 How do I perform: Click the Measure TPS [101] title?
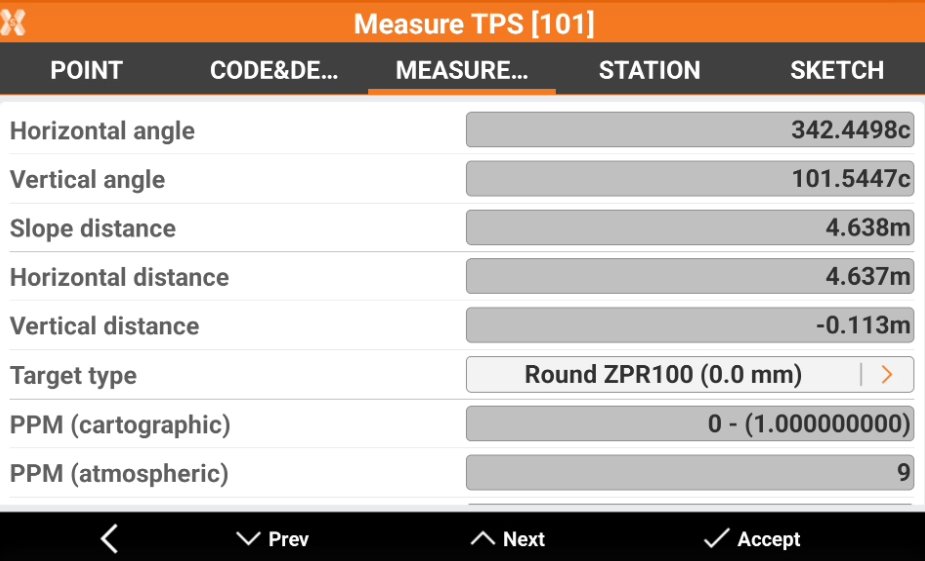[x=474, y=23]
